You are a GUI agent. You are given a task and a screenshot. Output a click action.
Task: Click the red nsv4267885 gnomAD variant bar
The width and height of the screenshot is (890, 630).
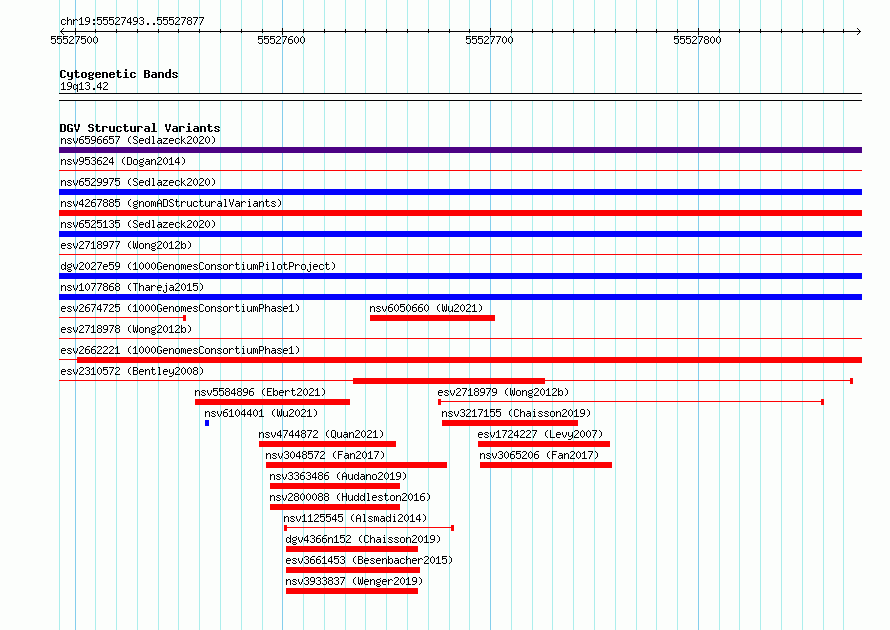coord(460,213)
